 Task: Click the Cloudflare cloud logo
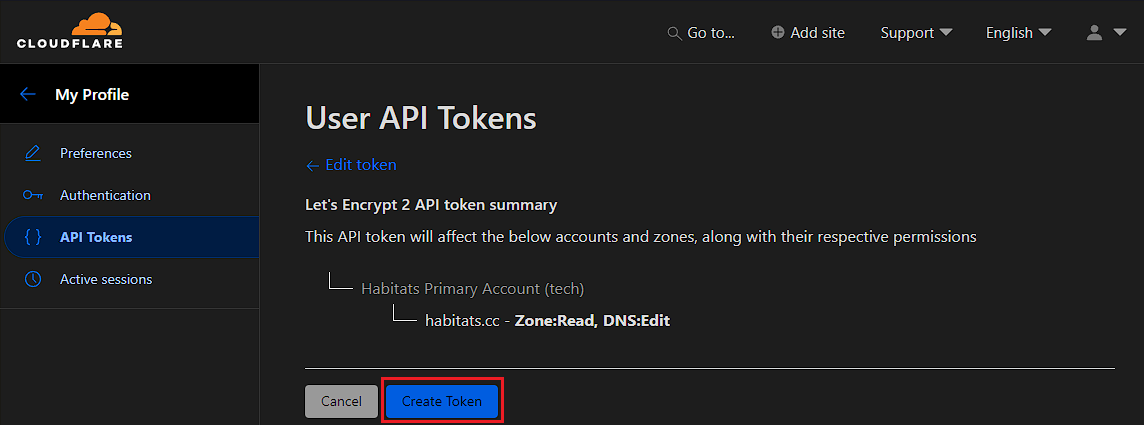pyautogui.click(x=70, y=31)
